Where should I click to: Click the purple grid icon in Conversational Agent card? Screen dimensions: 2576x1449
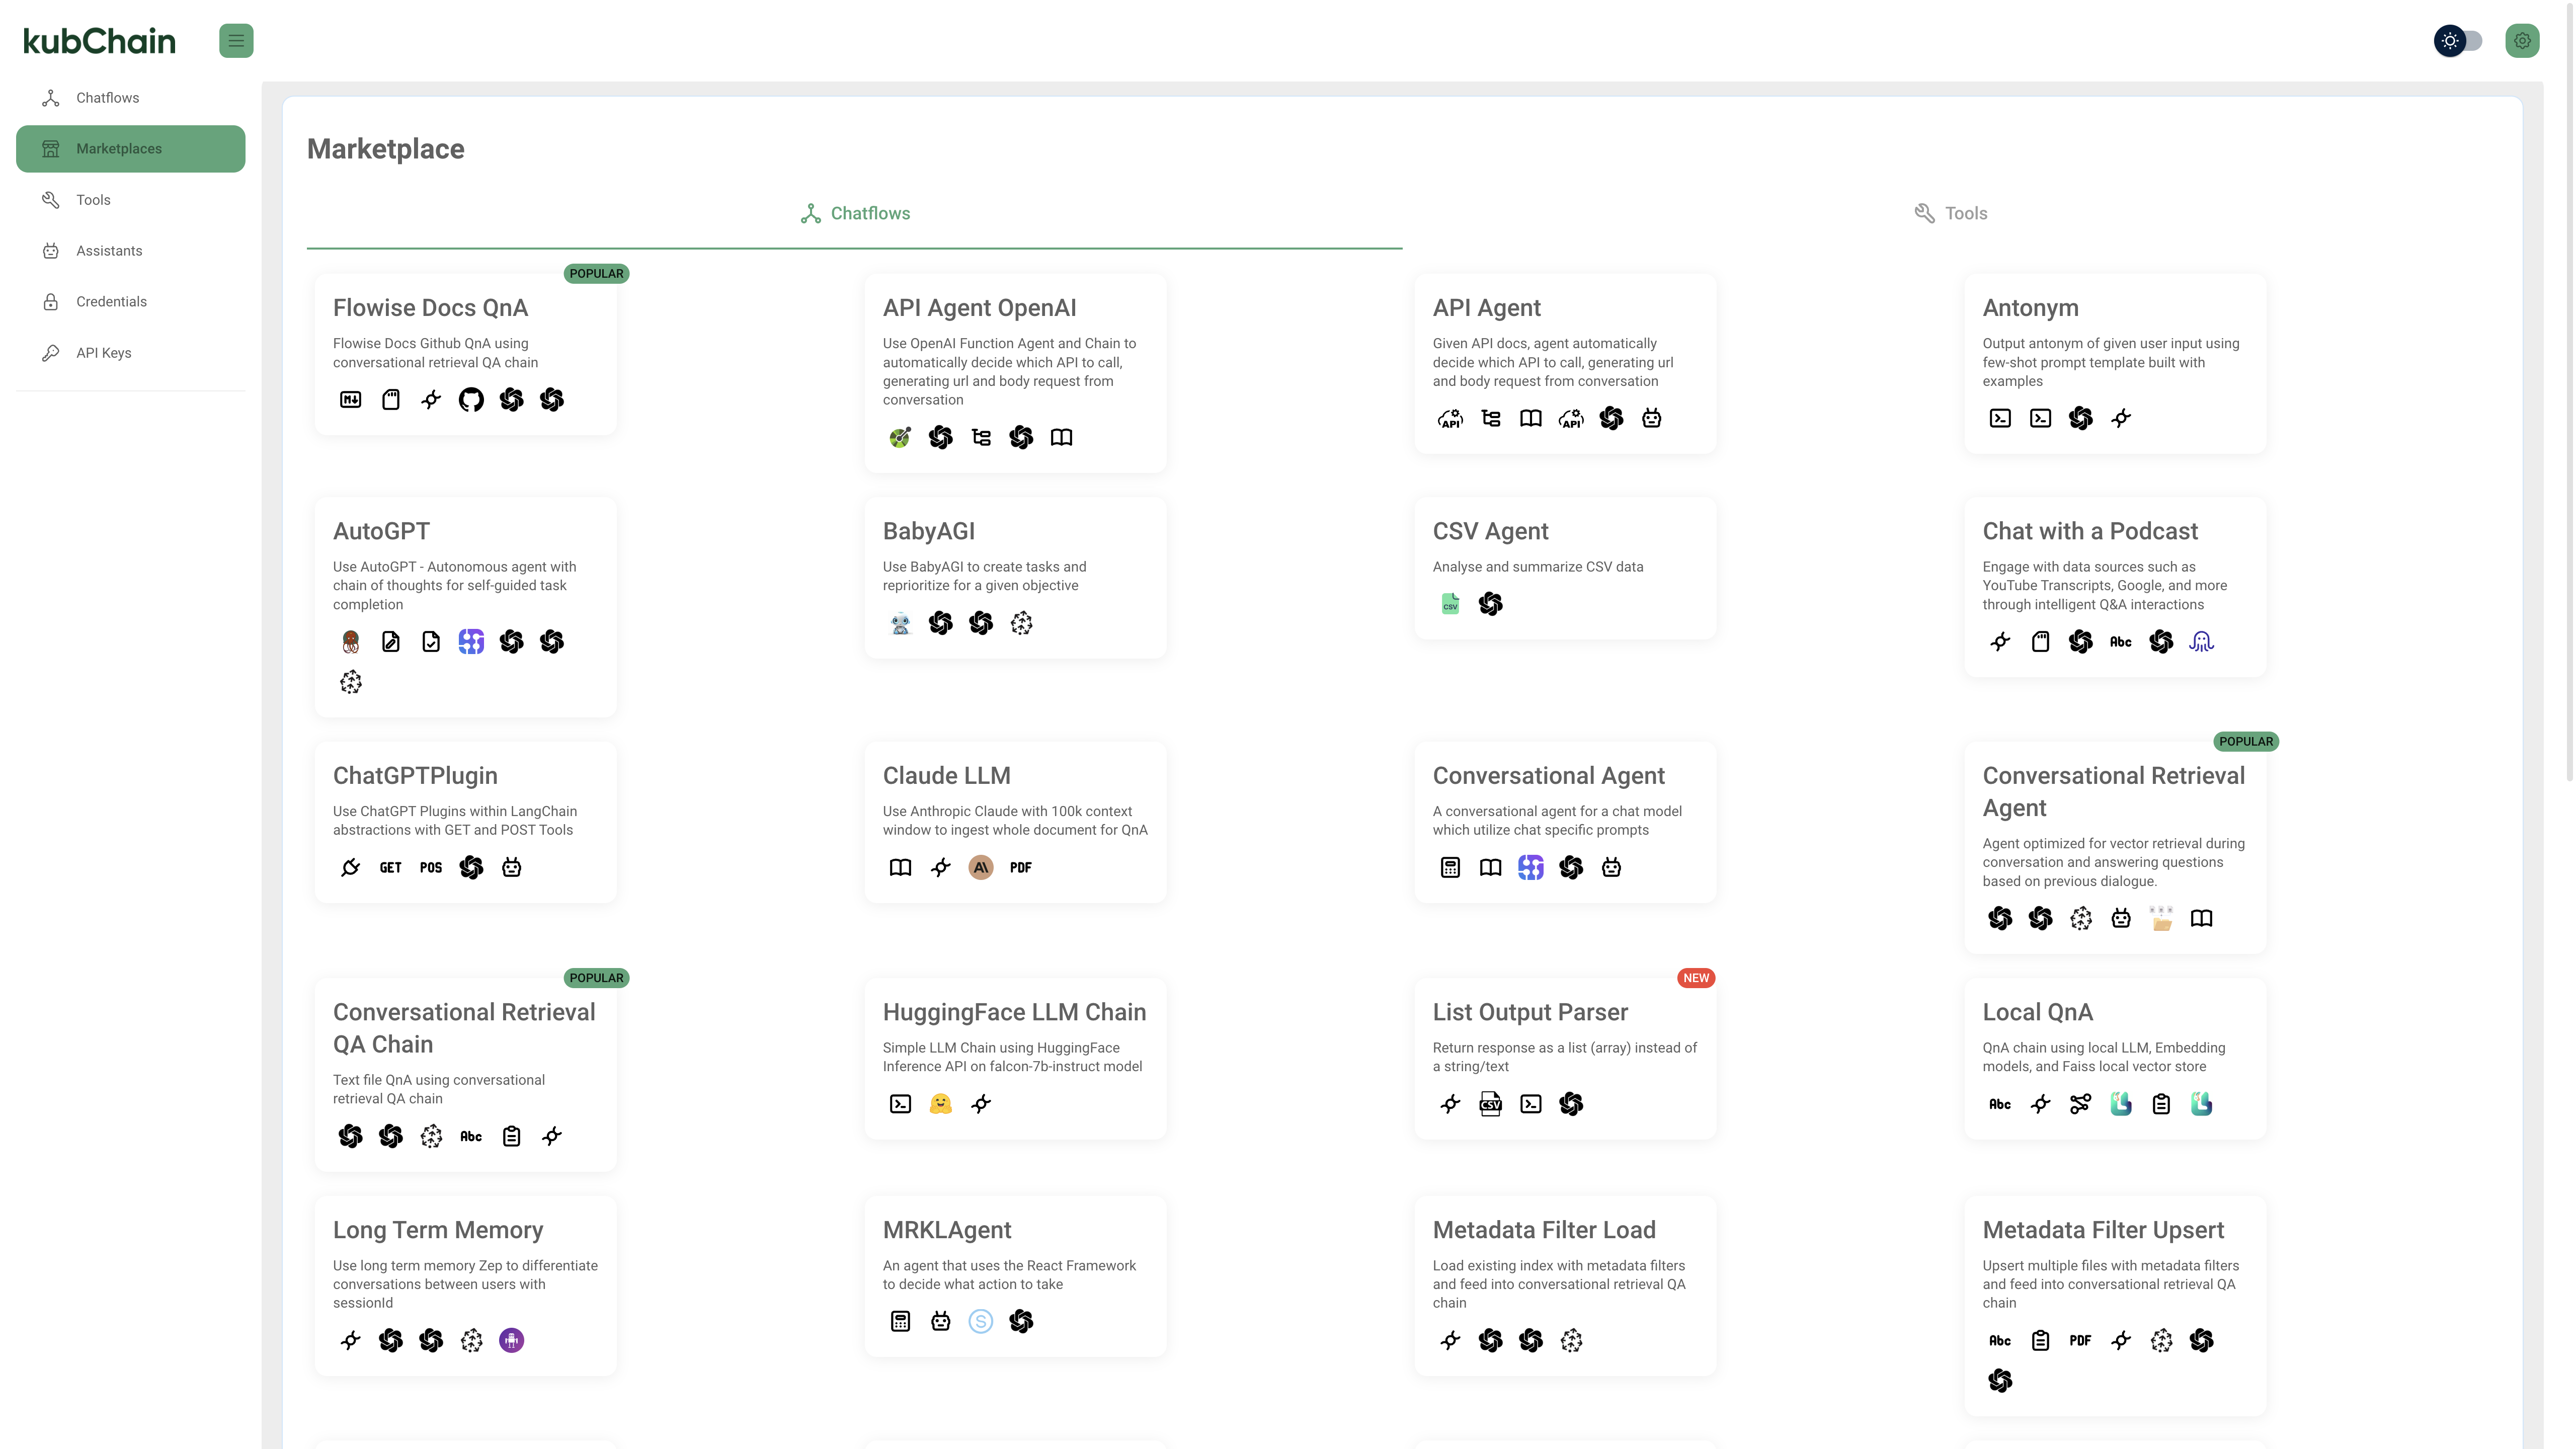pyautogui.click(x=1531, y=867)
